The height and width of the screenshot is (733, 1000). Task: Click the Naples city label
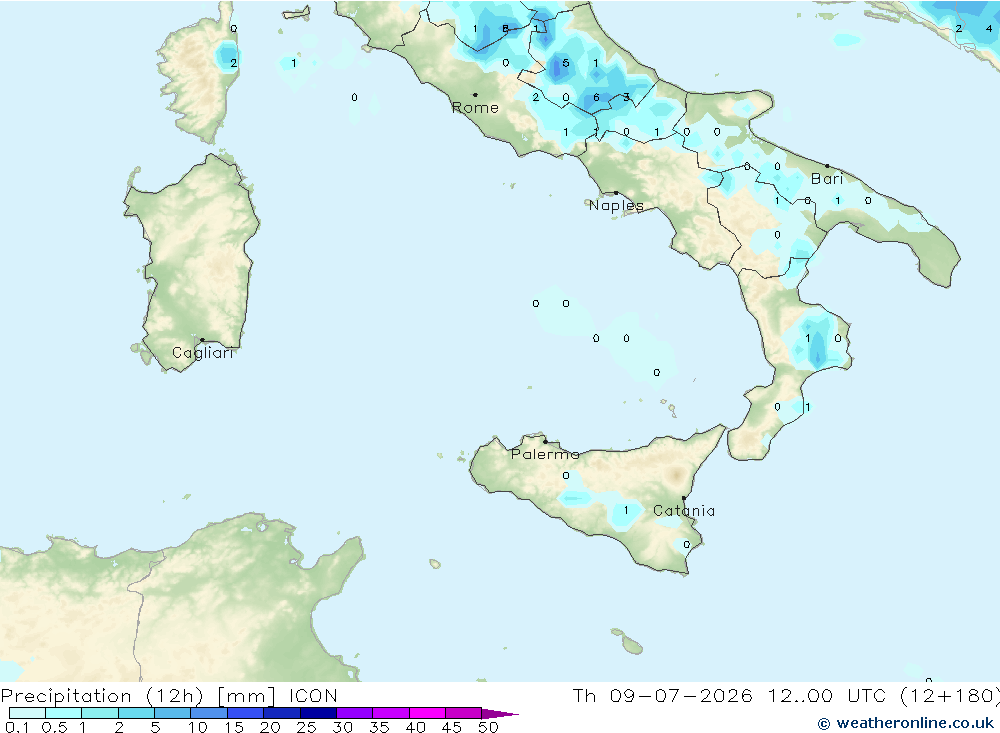[x=616, y=205]
